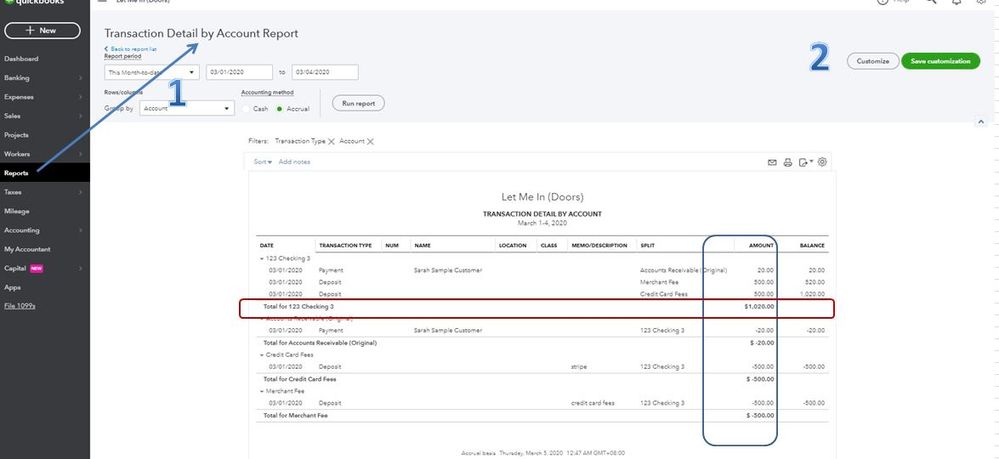This screenshot has width=999, height=459.
Task: Print the report with printer icon
Action: 788,161
